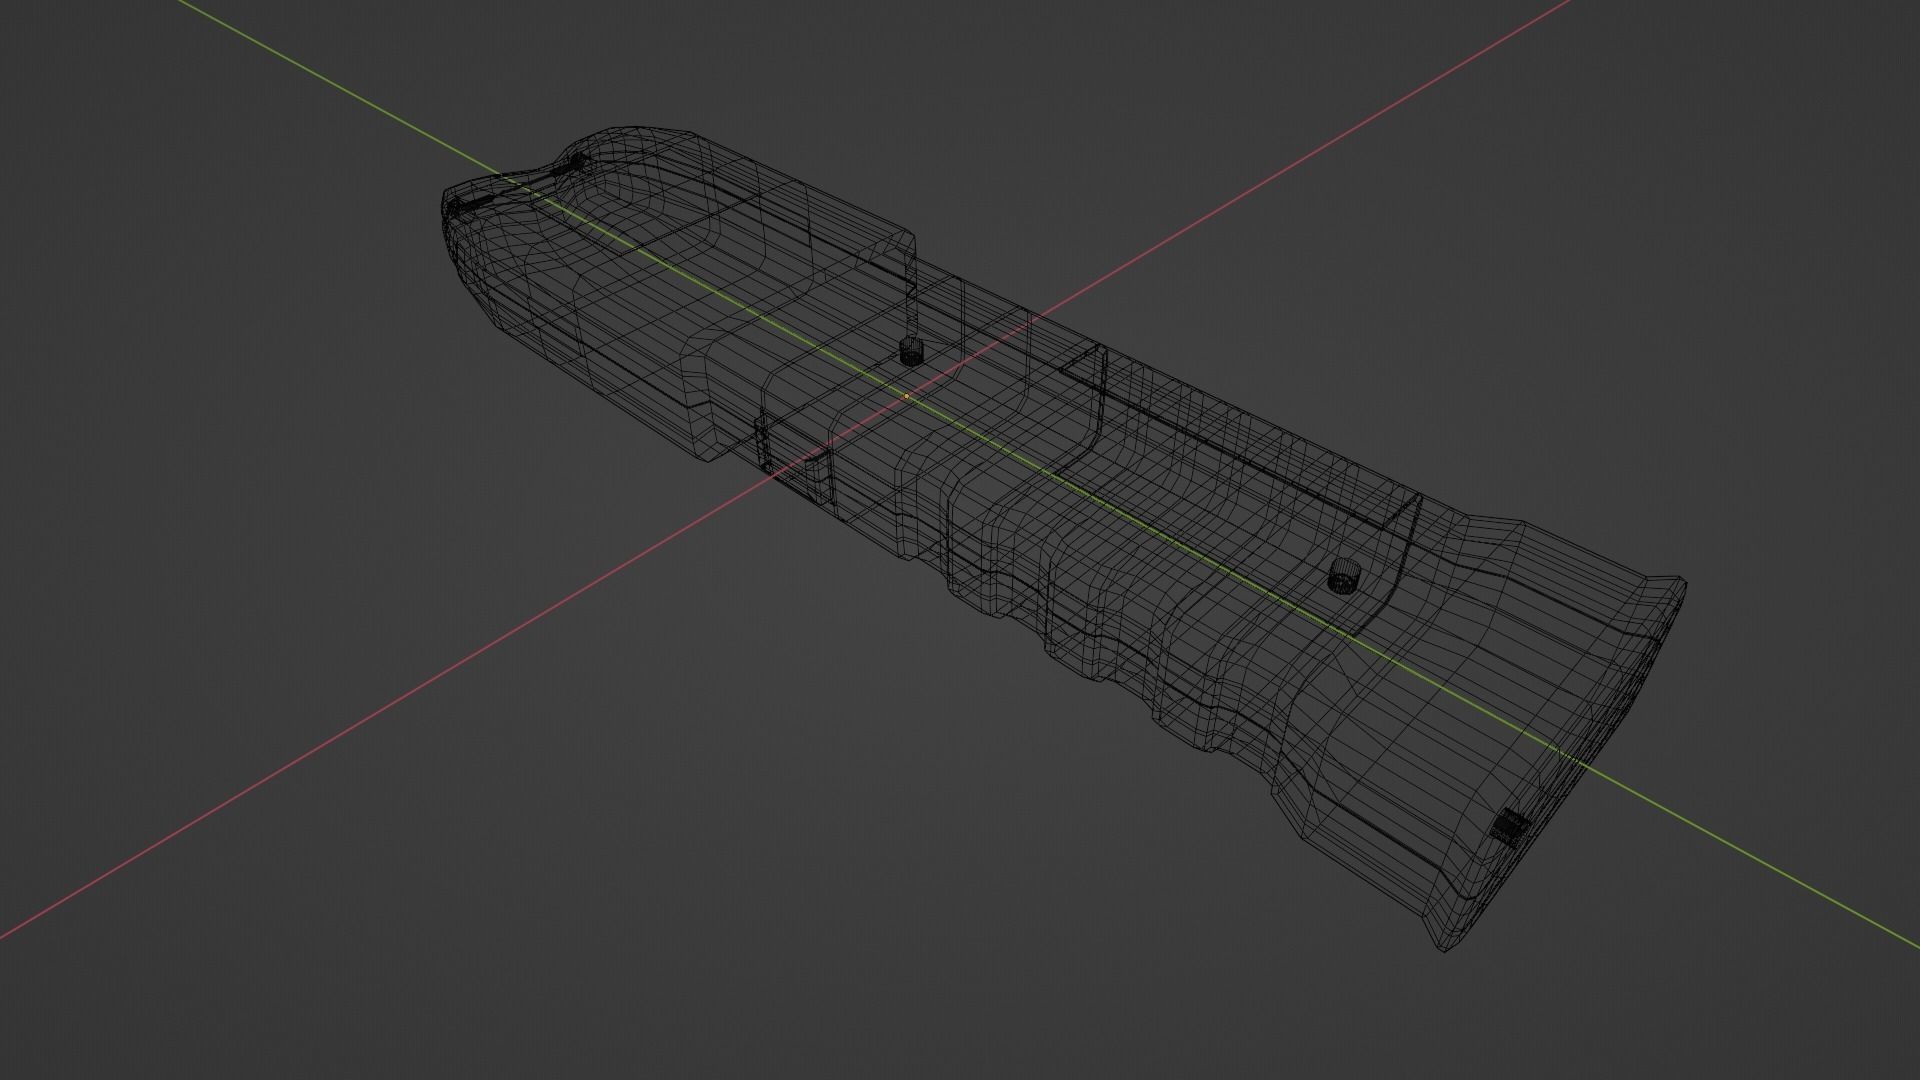
Task: Click the orange object origin point
Action: tap(907, 396)
